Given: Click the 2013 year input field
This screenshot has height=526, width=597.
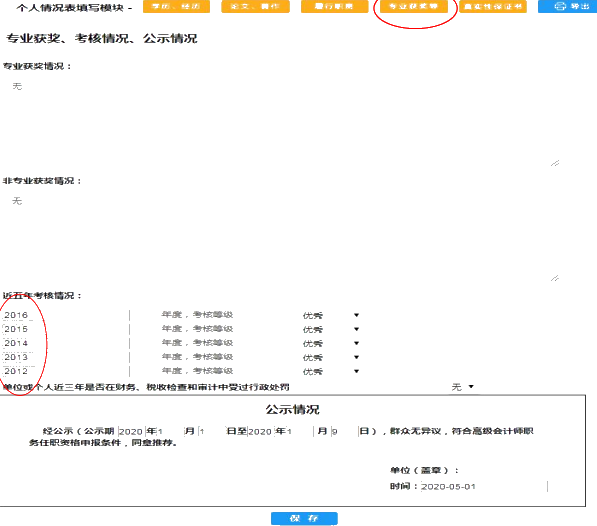Looking at the screenshot, I should click(66, 357).
